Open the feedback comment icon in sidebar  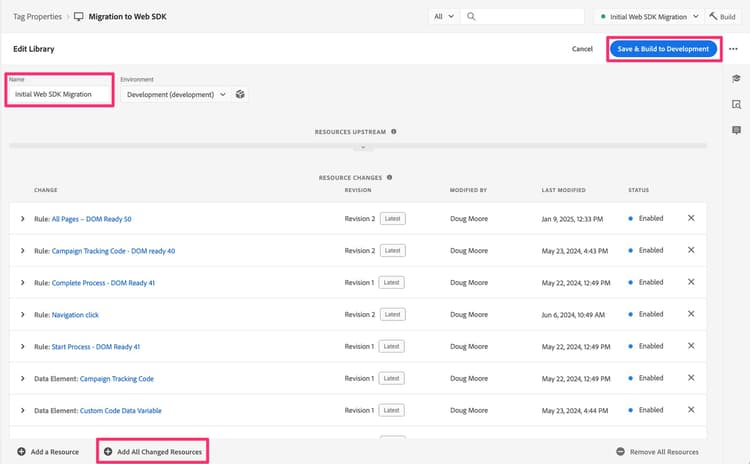[736, 130]
